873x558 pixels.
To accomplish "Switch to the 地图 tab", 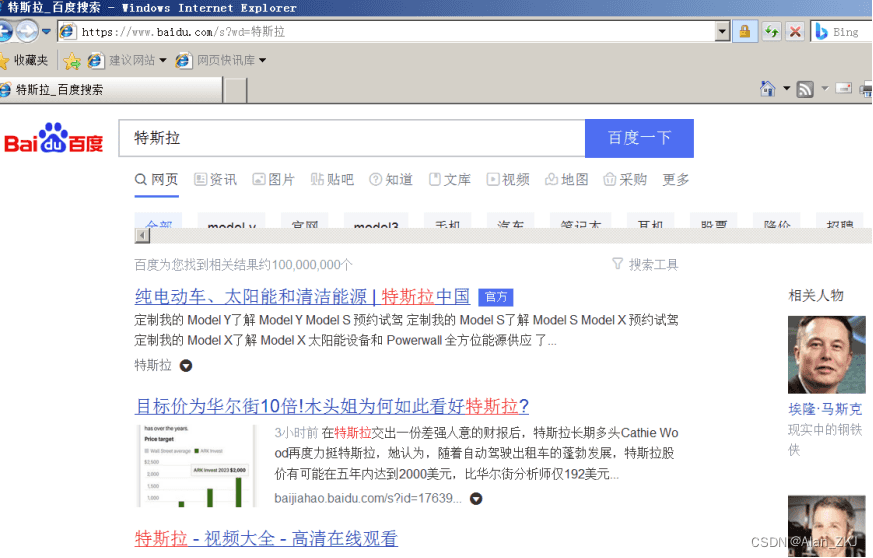I will (x=567, y=179).
